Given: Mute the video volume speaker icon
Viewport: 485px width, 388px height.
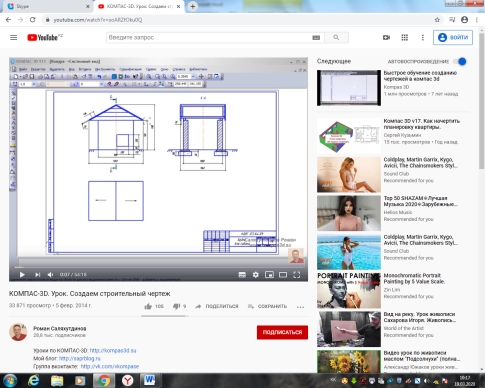Looking at the screenshot, I should point(50,275).
